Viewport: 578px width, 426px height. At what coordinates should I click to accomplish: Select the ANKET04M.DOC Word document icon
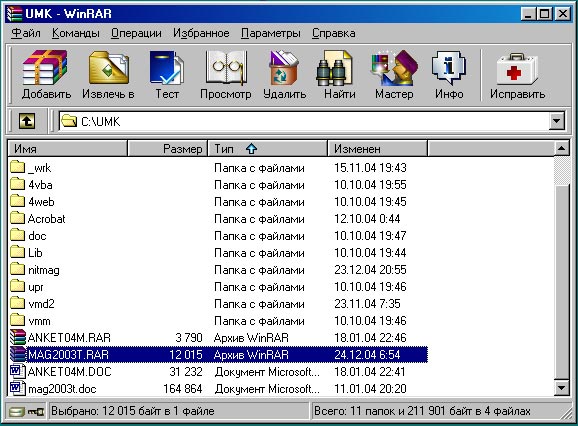pos(17,371)
